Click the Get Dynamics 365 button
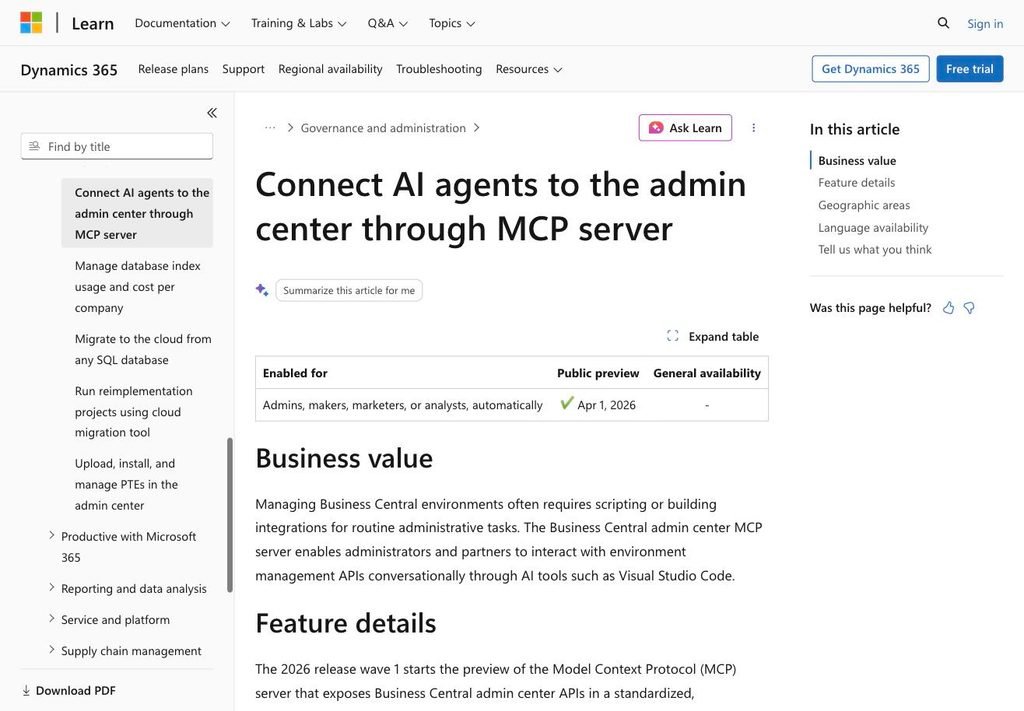 point(871,69)
